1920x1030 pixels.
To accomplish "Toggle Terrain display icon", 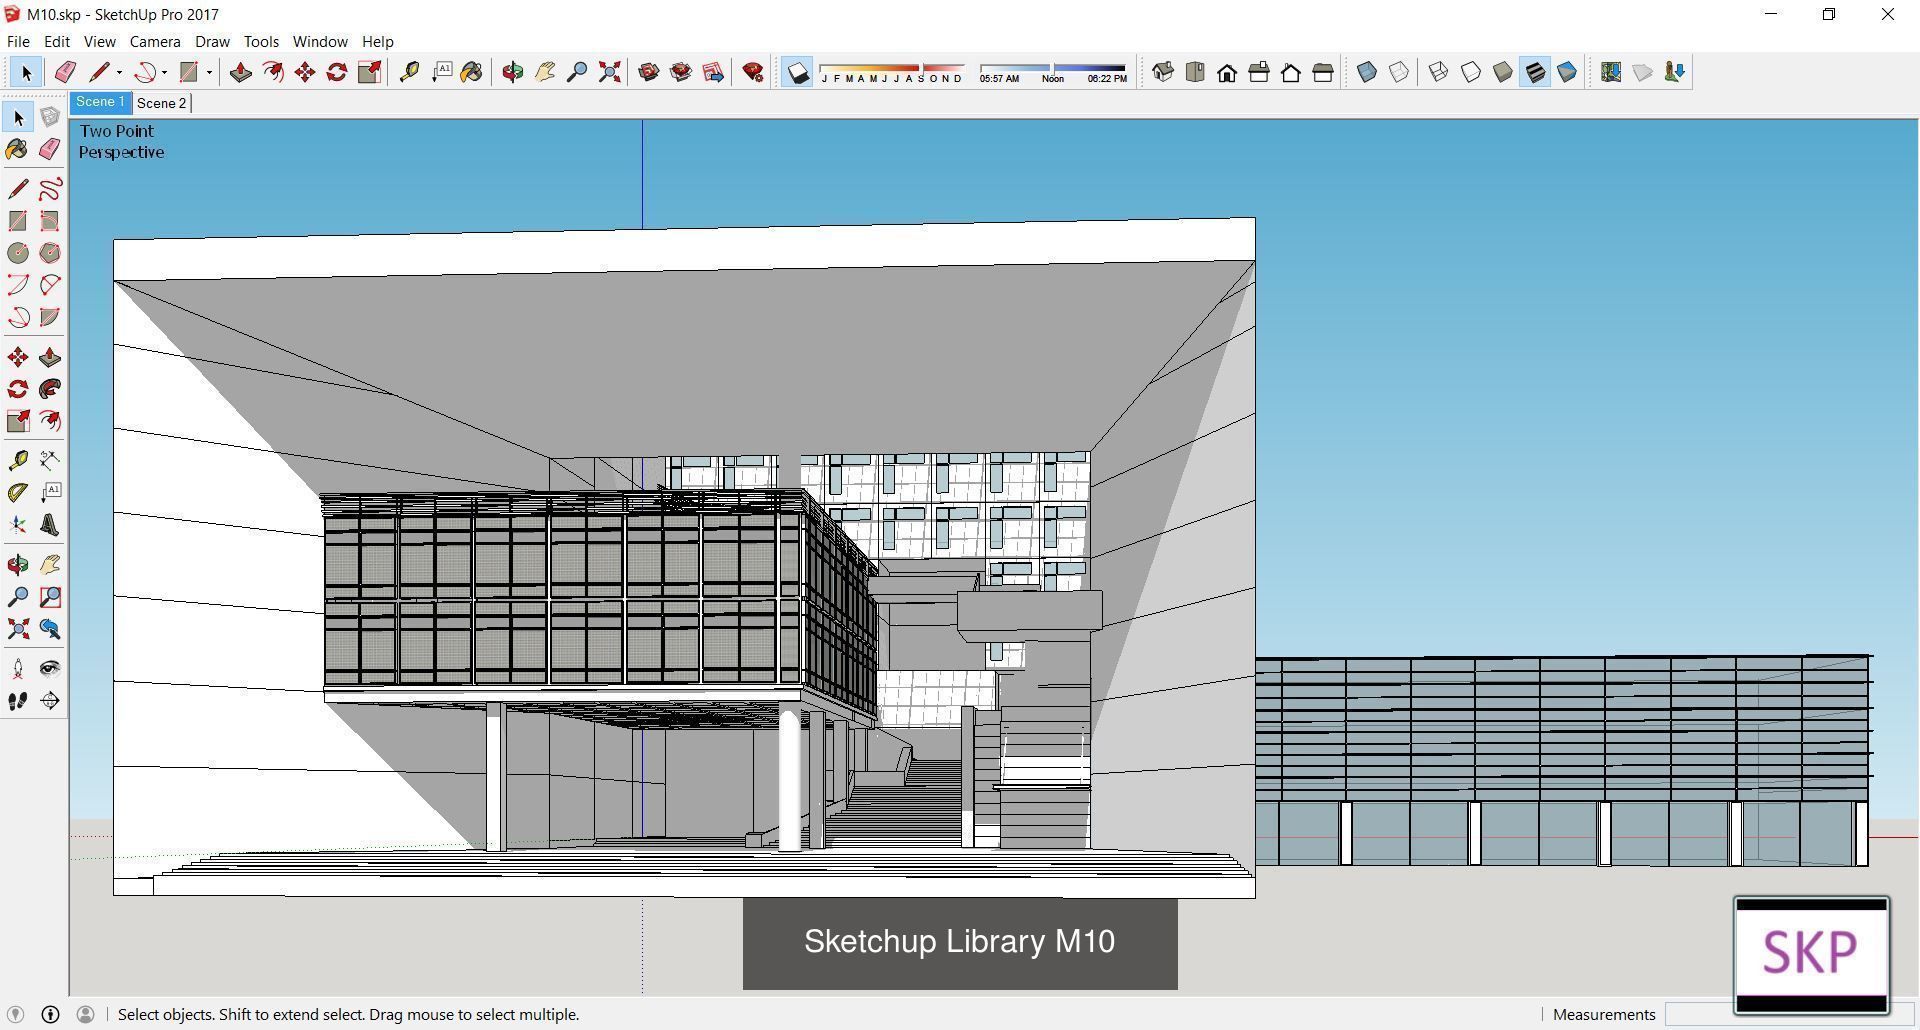I will (1643, 72).
